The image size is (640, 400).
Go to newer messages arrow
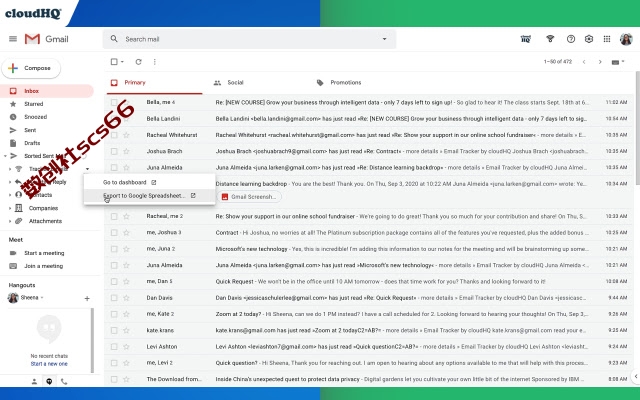(584, 62)
